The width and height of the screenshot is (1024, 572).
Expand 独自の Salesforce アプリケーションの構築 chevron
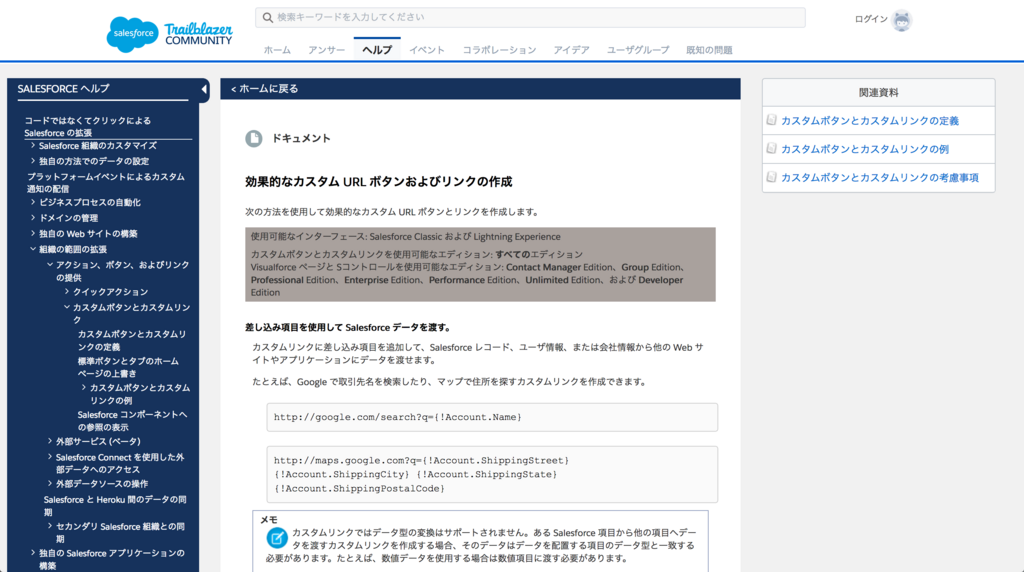[x=33, y=552]
